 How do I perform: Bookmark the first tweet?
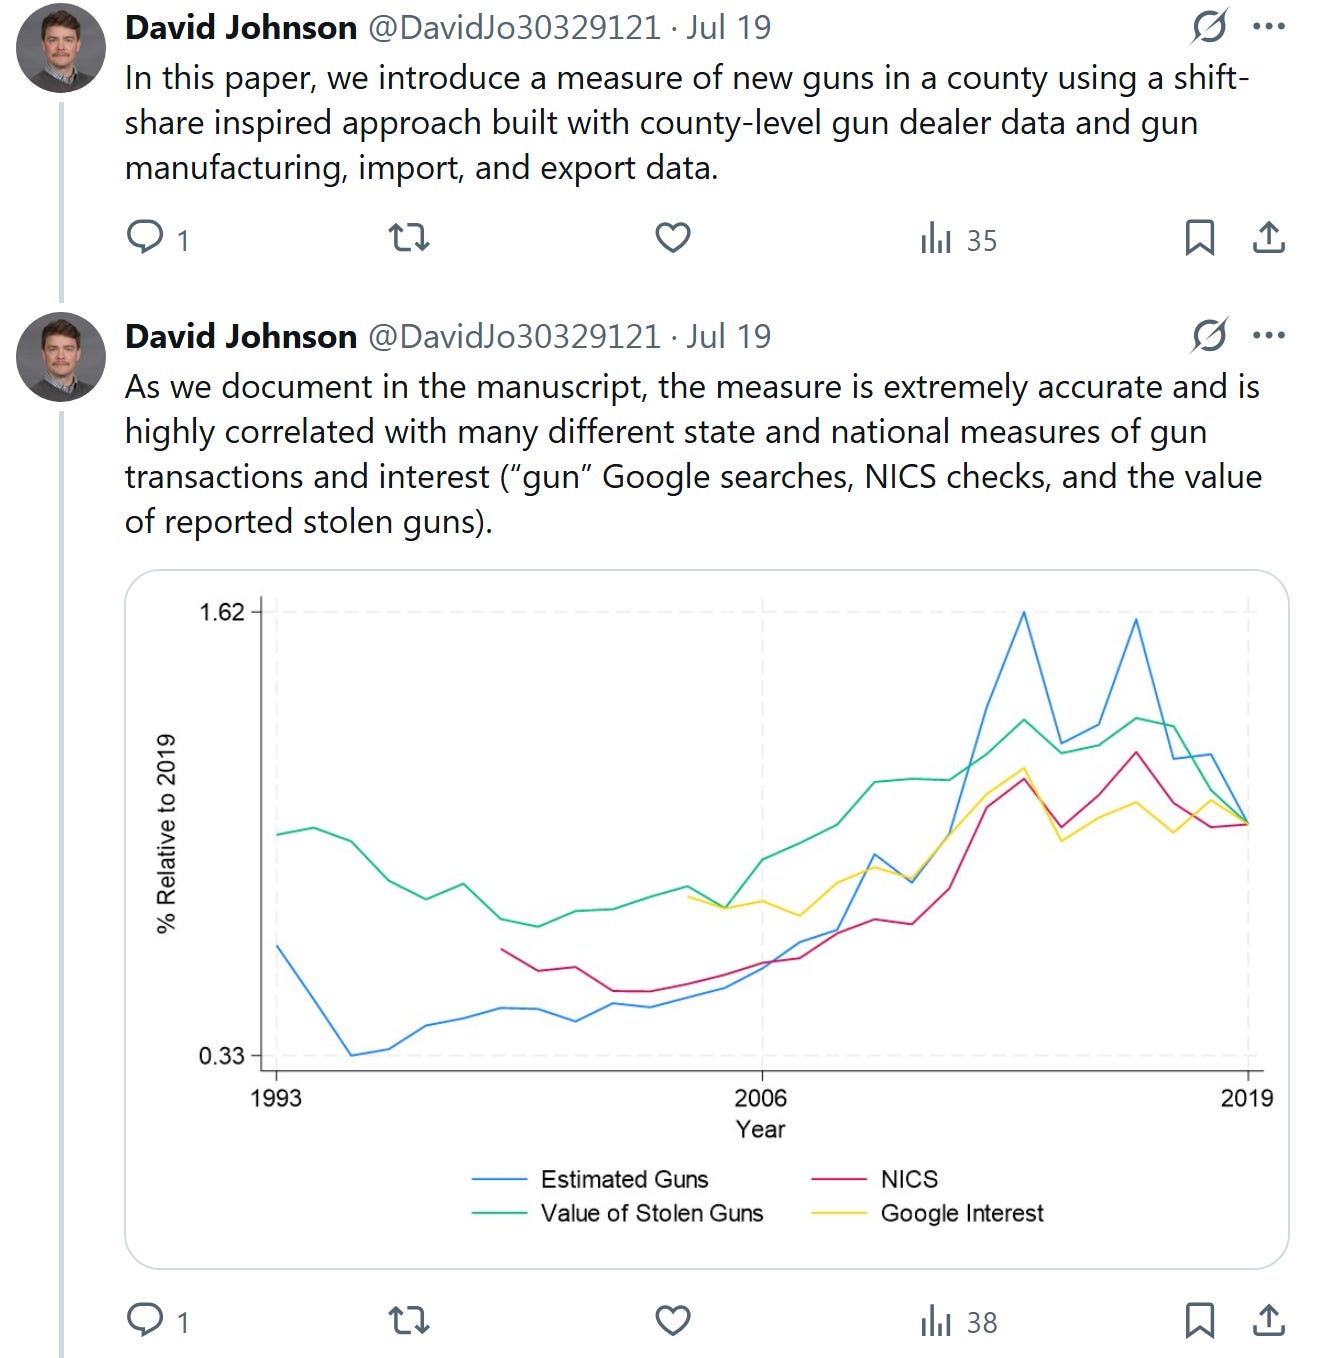point(1199,238)
